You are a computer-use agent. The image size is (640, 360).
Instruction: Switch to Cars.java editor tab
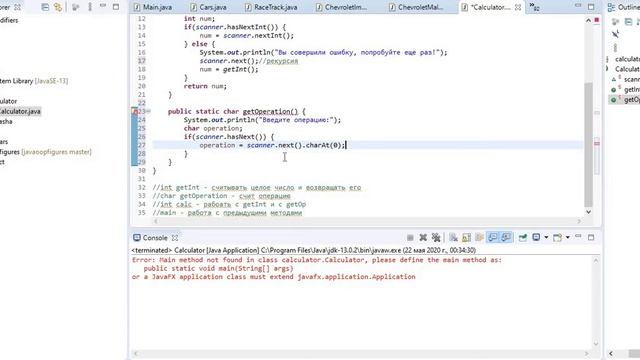tap(209, 7)
